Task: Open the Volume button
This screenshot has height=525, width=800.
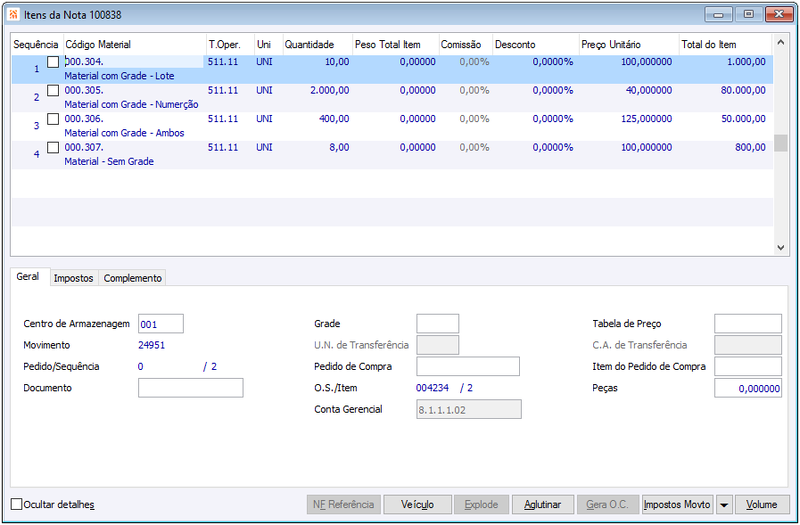Action: (x=762, y=505)
